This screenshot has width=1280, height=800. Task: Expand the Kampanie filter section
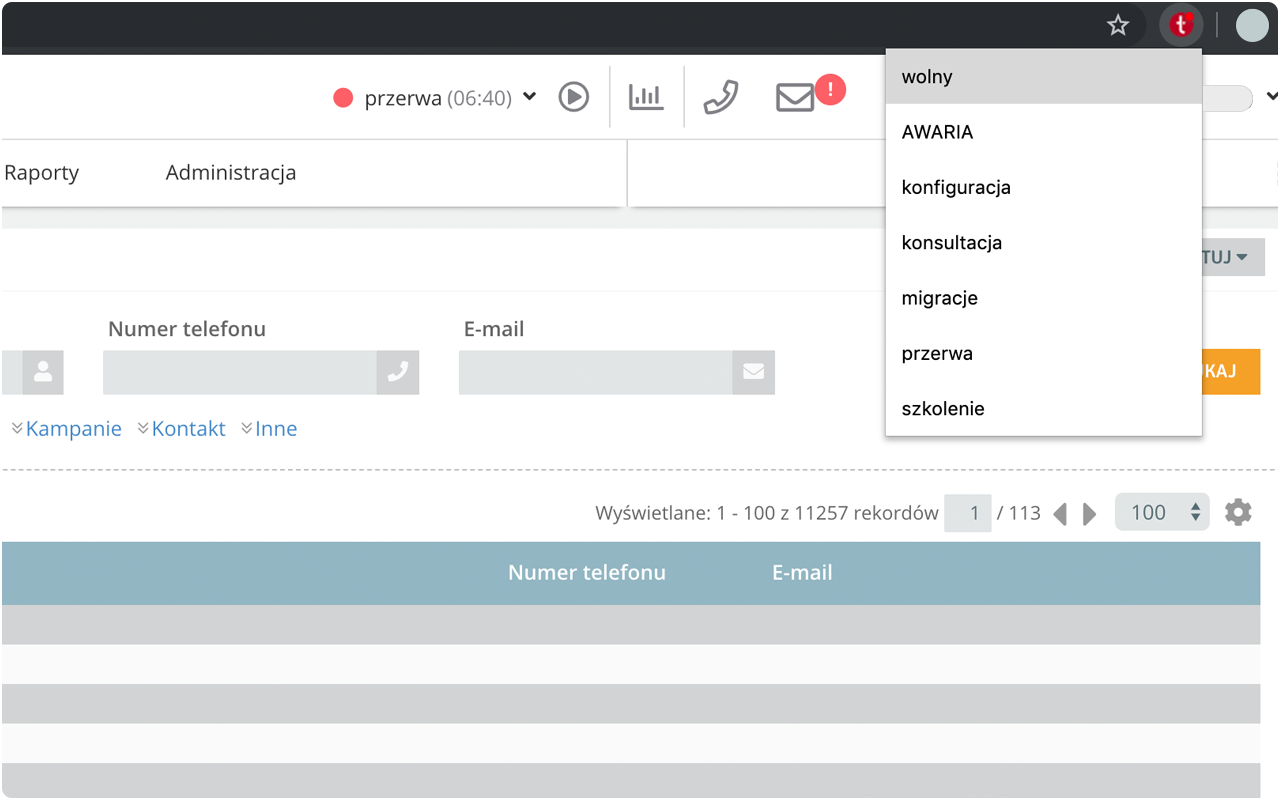pyautogui.click(x=67, y=429)
